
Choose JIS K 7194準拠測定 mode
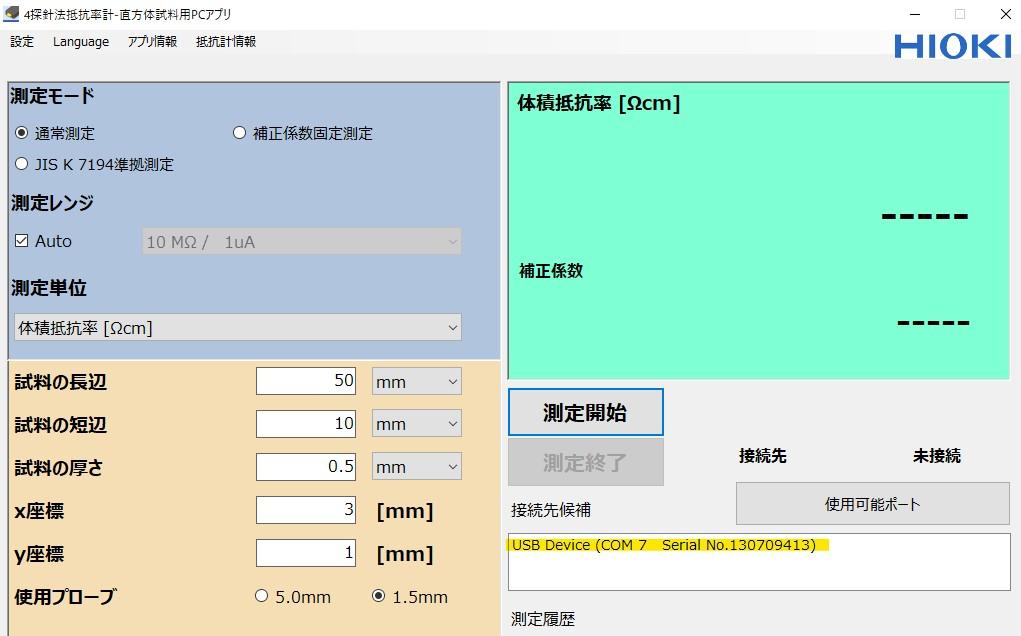(21, 163)
